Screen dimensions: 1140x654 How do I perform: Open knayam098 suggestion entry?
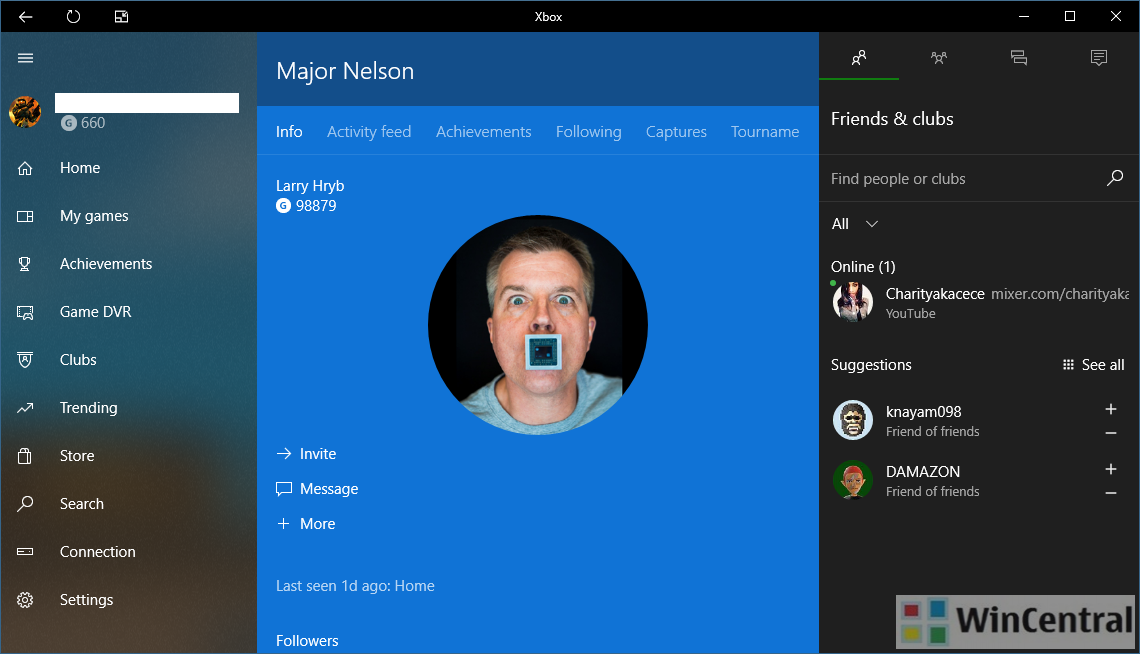(979, 420)
